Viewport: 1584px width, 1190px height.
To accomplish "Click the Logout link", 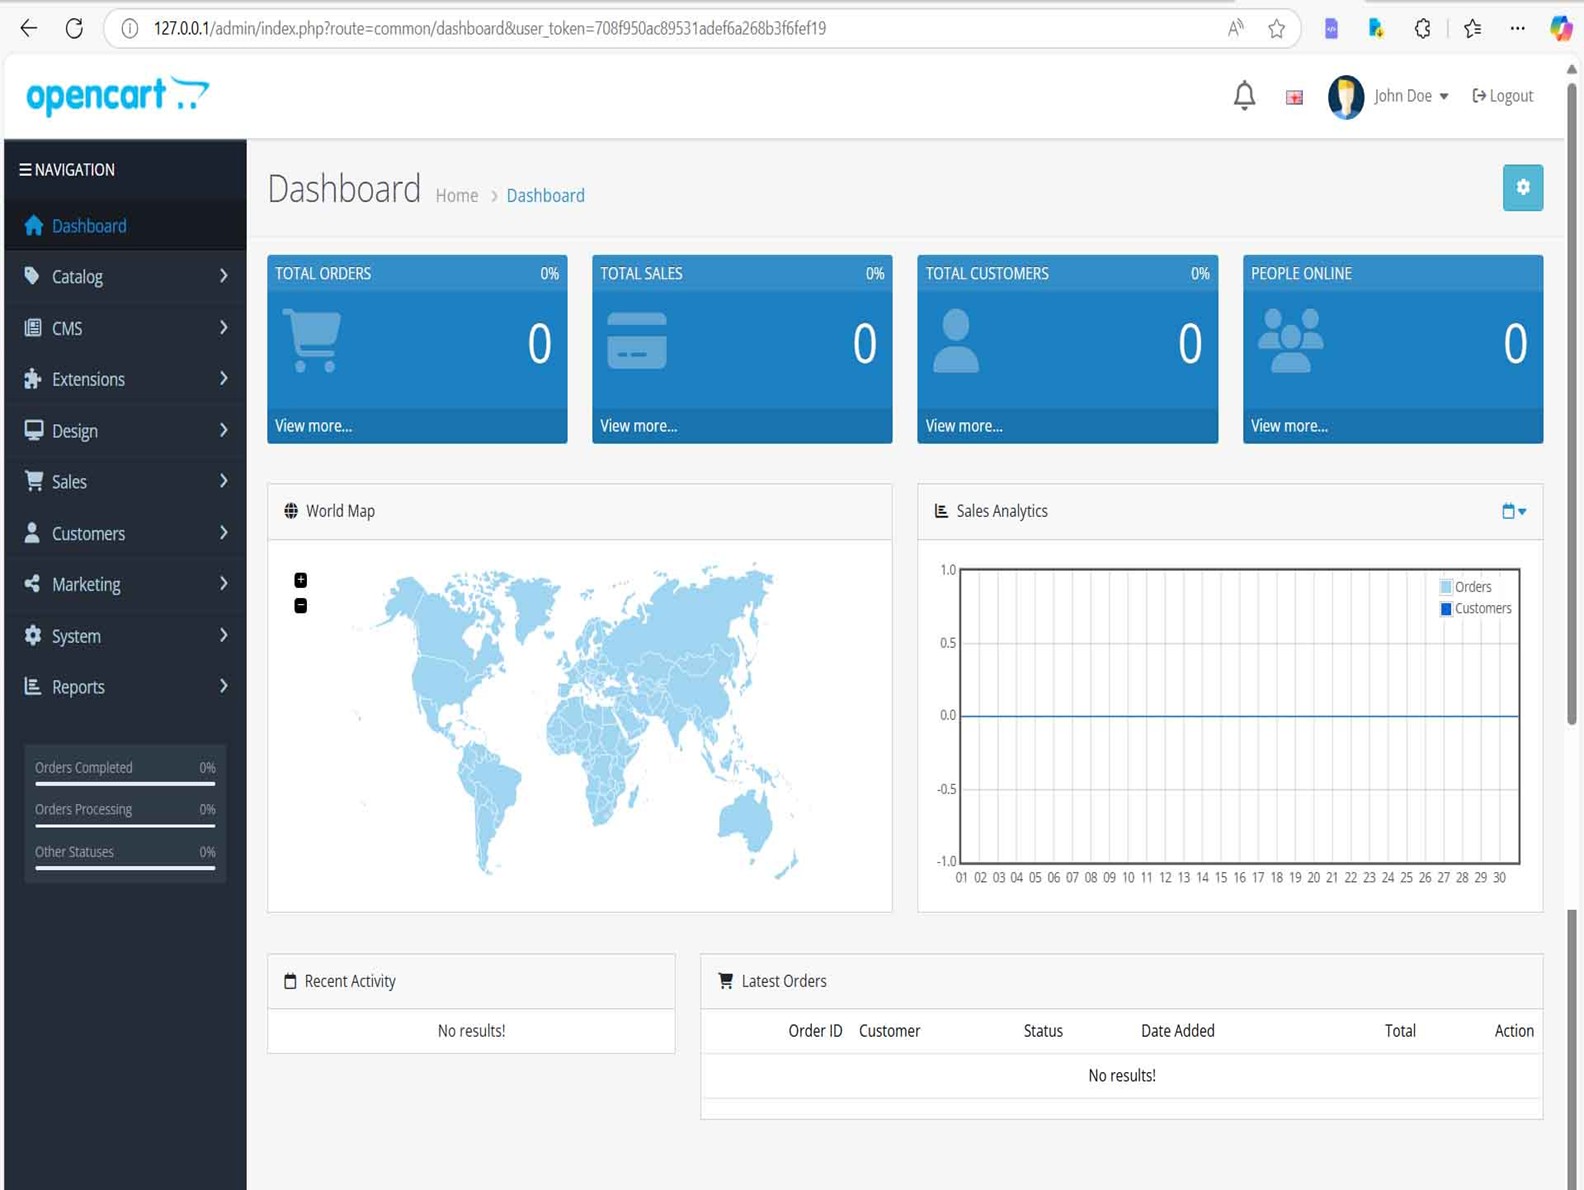I will pos(1502,96).
